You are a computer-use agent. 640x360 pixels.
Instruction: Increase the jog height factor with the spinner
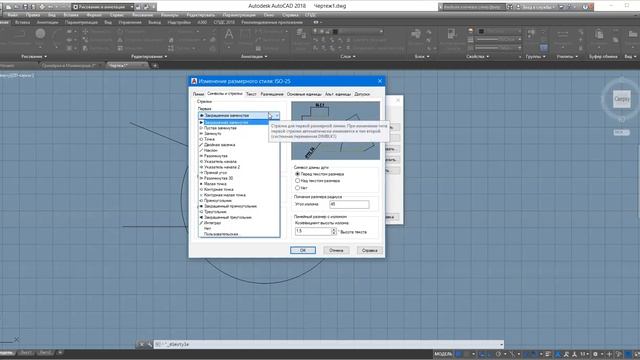(333, 229)
